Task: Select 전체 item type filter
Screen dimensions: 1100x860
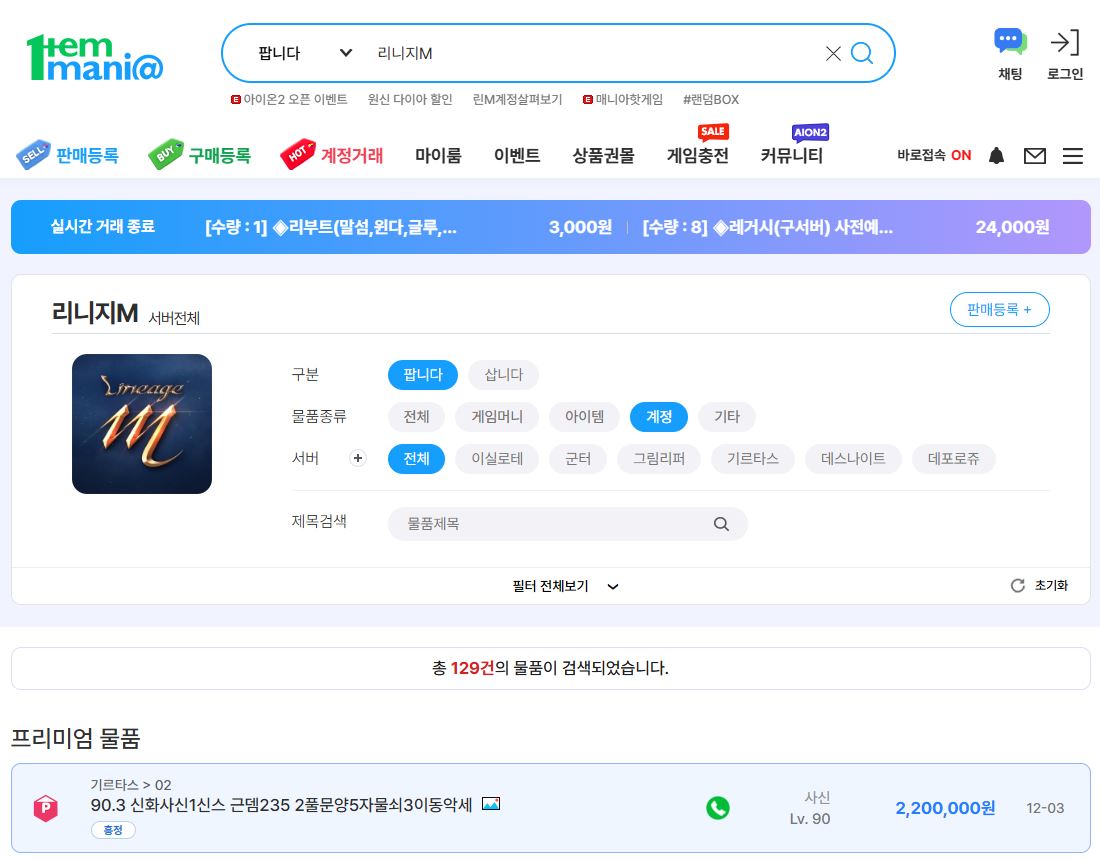Action: click(416, 417)
